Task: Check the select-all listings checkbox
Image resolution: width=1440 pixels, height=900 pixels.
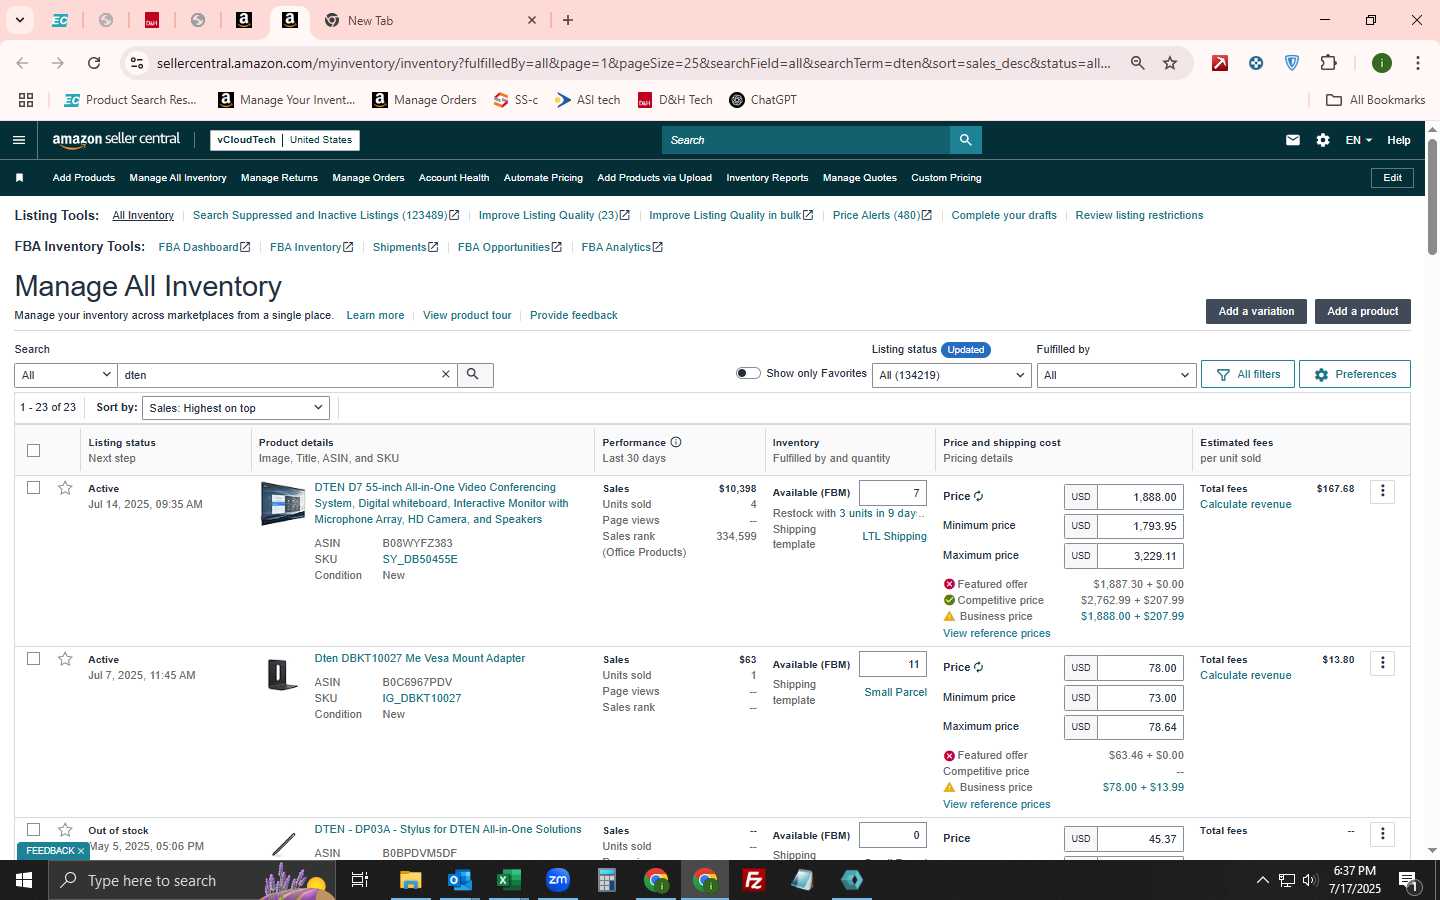Action: [x=33, y=450]
